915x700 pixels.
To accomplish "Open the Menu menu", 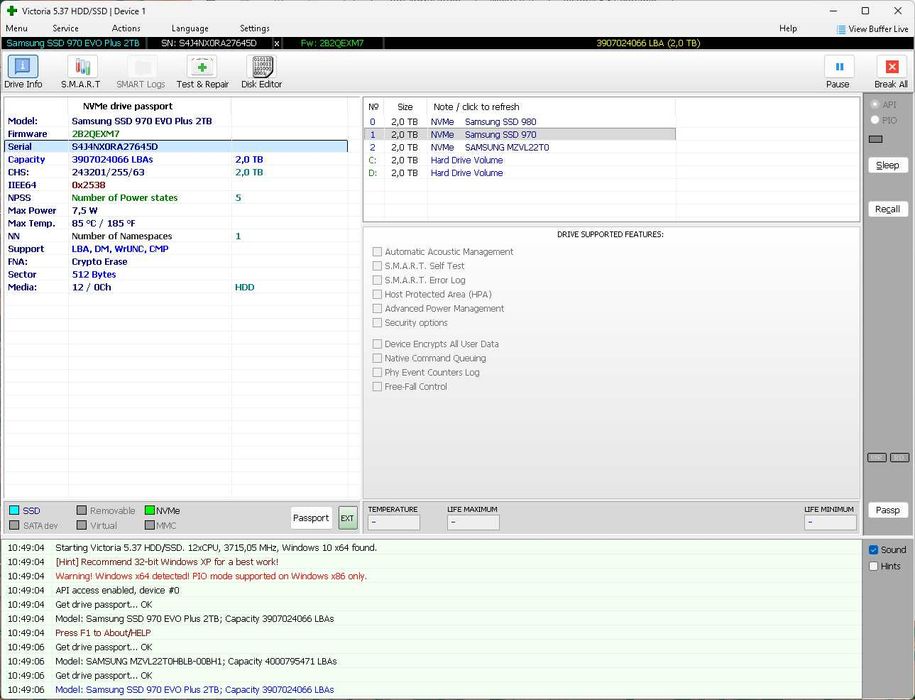I will [x=16, y=28].
